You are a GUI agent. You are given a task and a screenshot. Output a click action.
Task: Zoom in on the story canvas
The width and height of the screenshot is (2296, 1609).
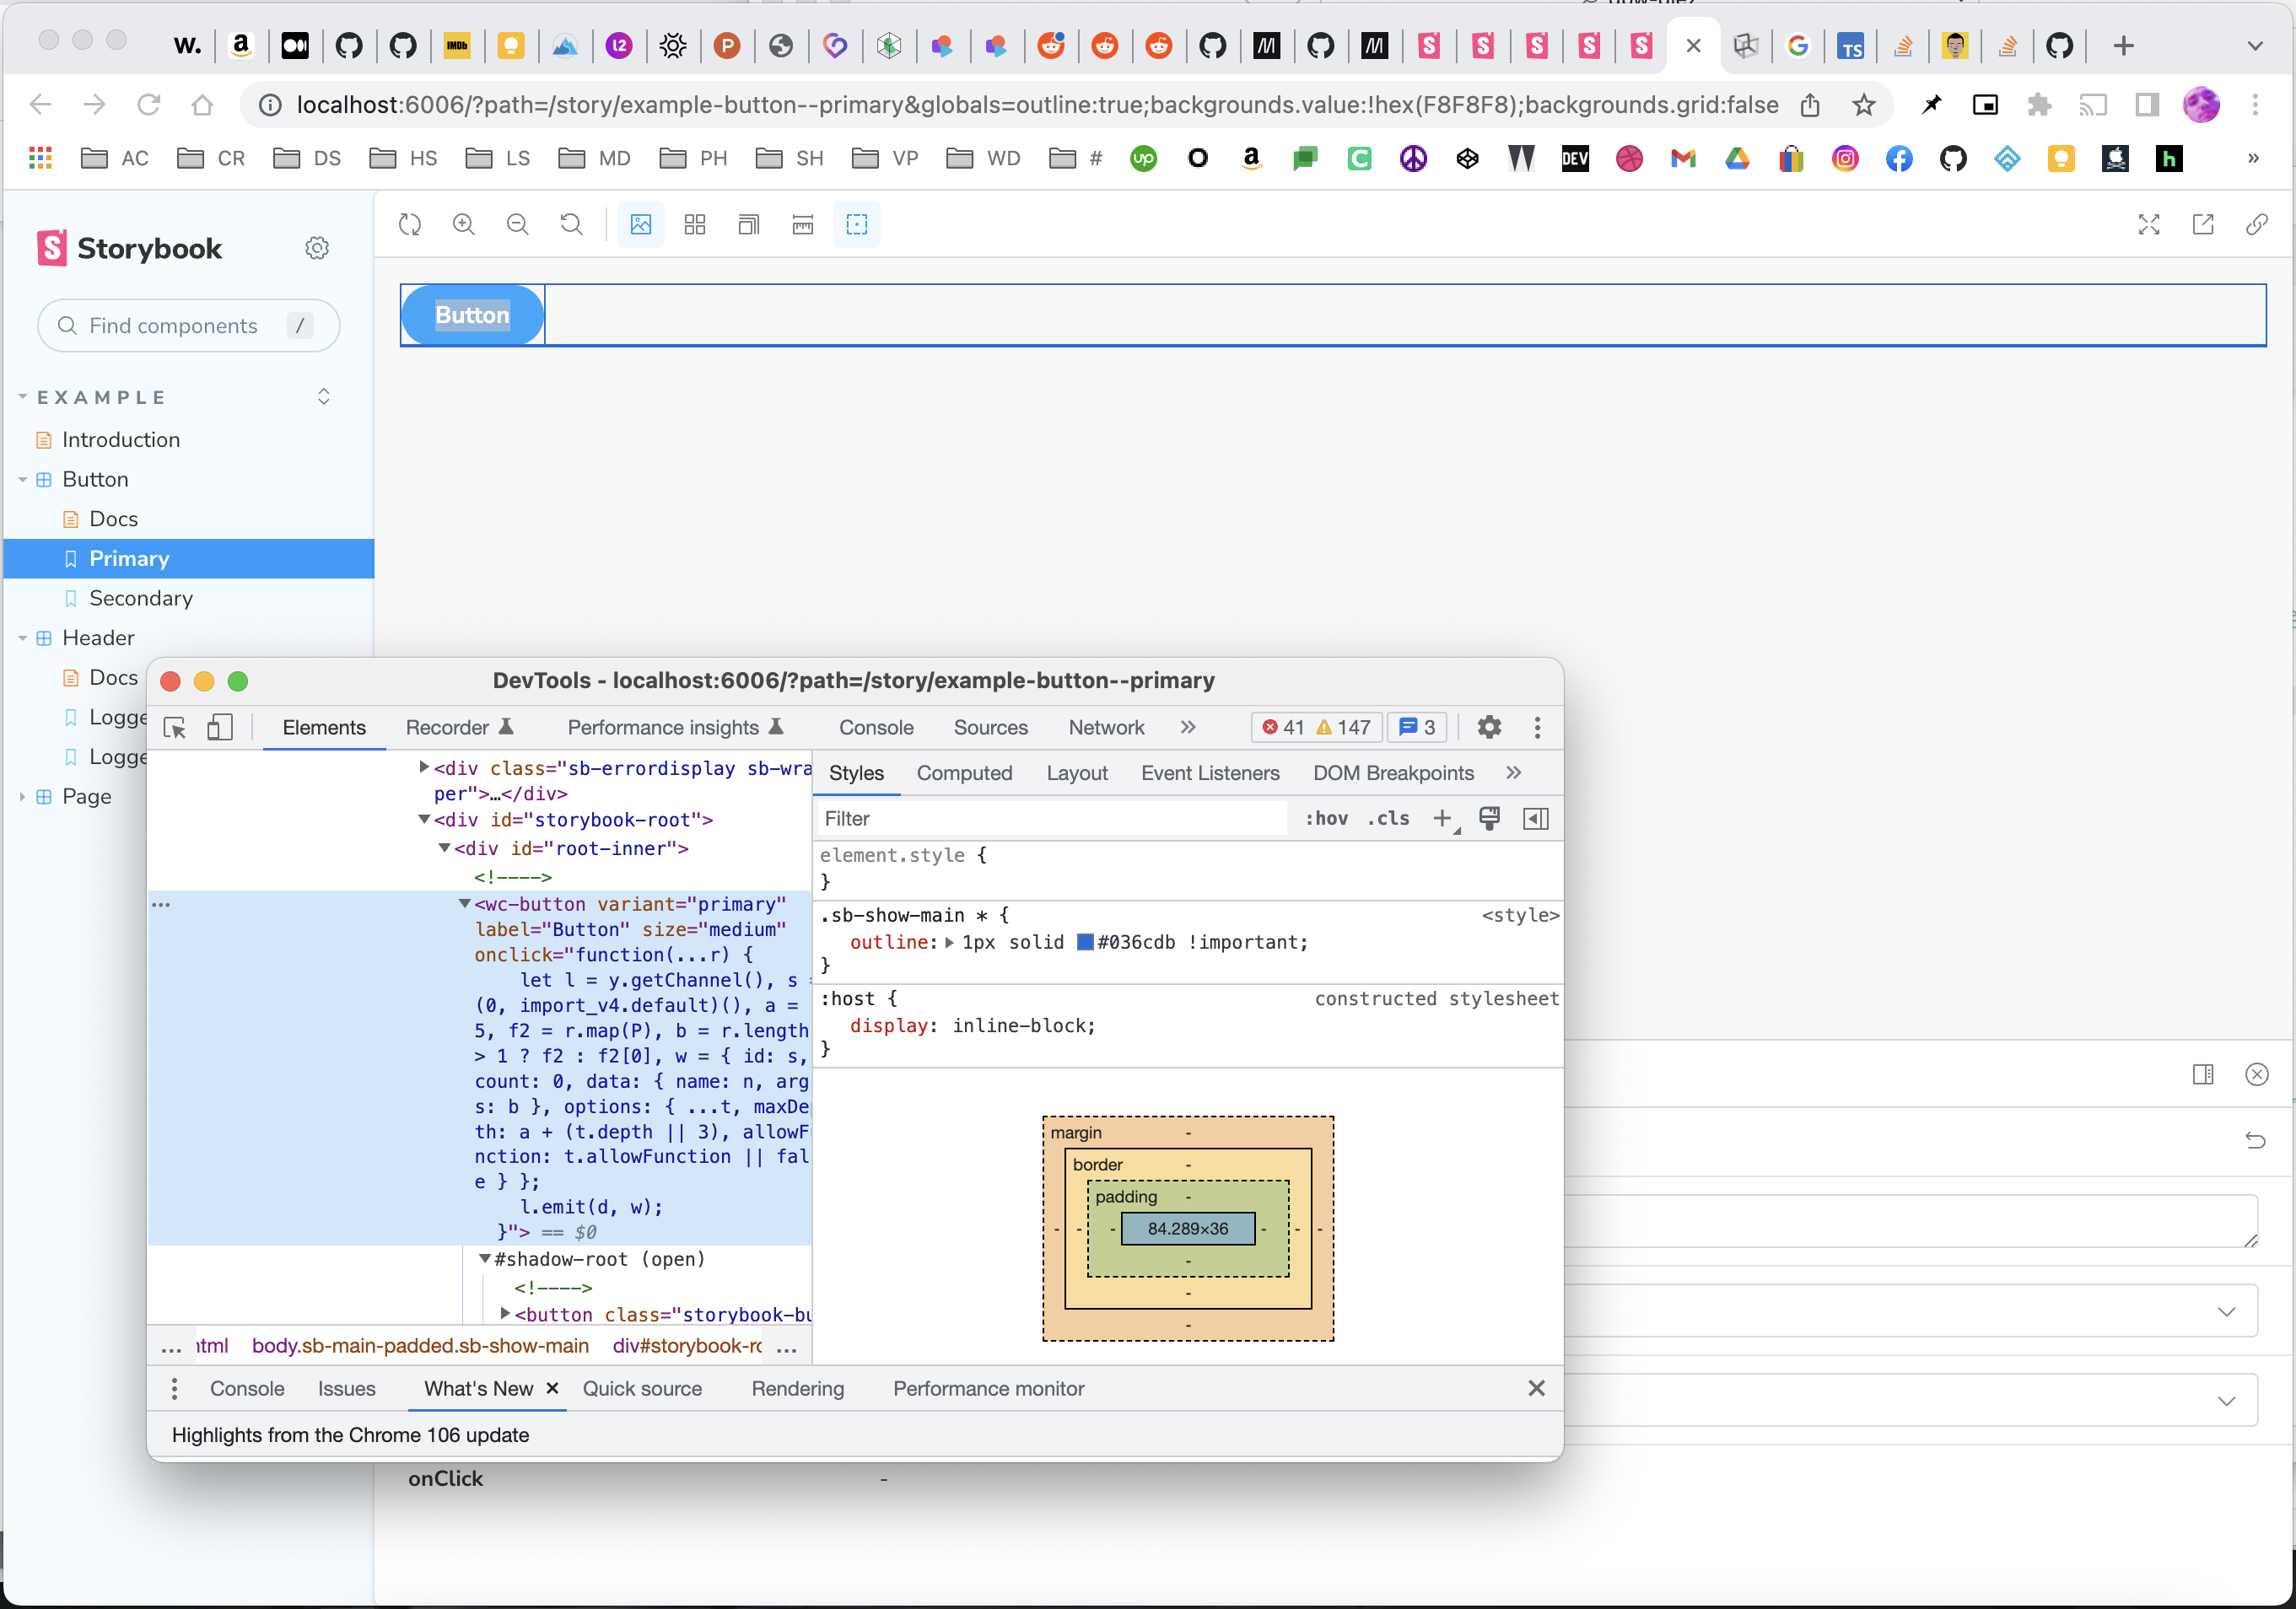click(x=464, y=224)
